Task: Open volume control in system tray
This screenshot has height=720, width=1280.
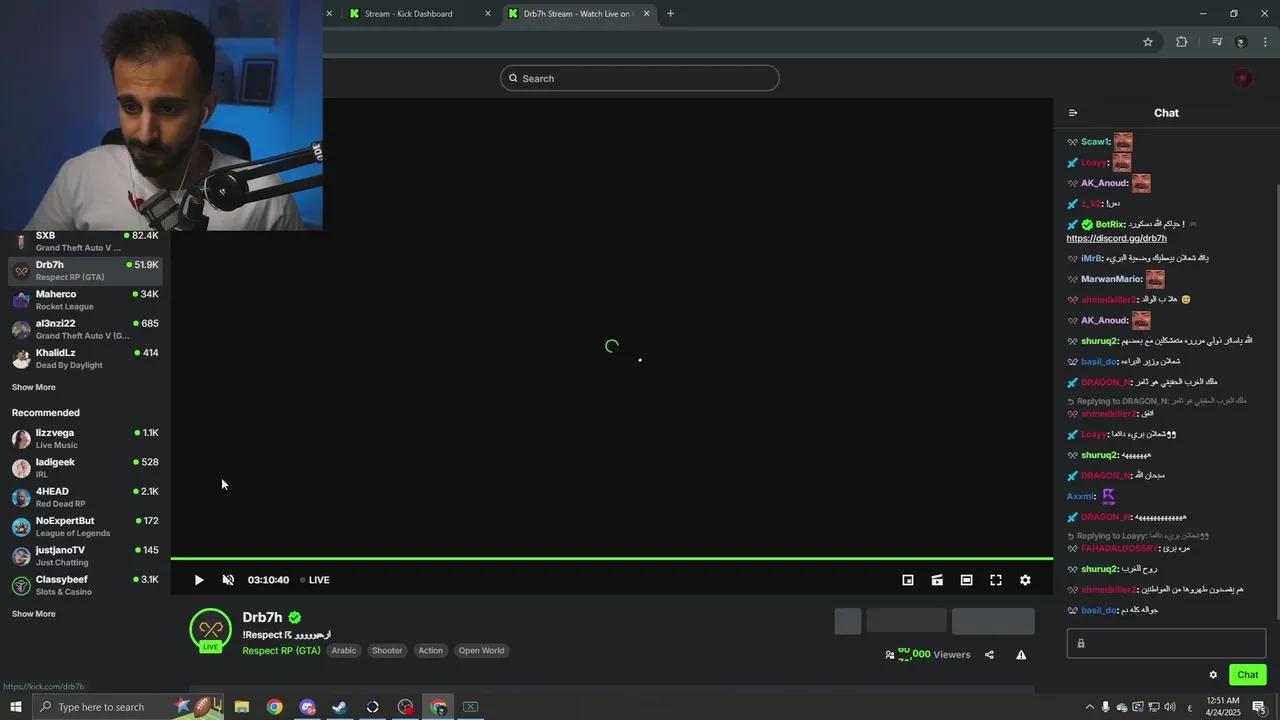Action: (x=1170, y=707)
